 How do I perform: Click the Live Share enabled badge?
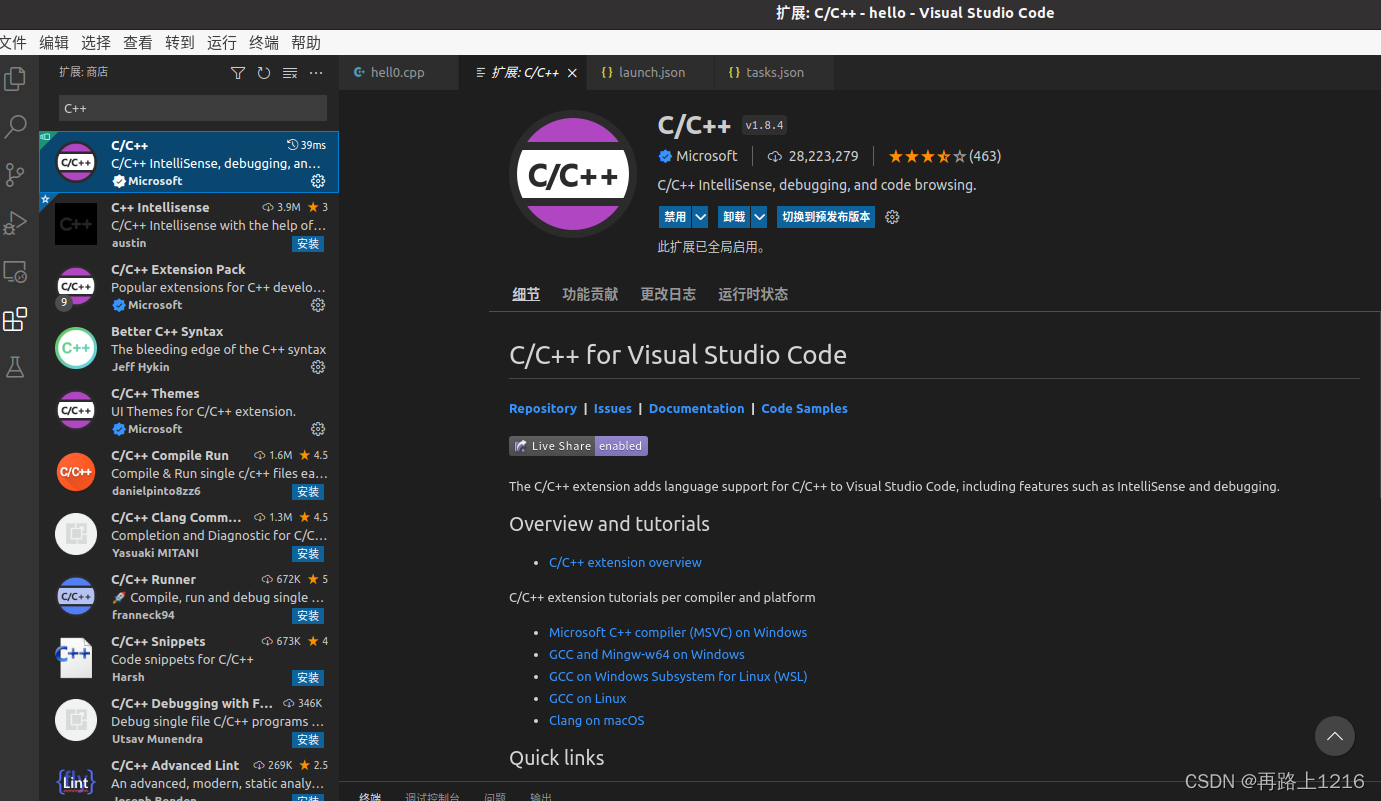tap(578, 446)
